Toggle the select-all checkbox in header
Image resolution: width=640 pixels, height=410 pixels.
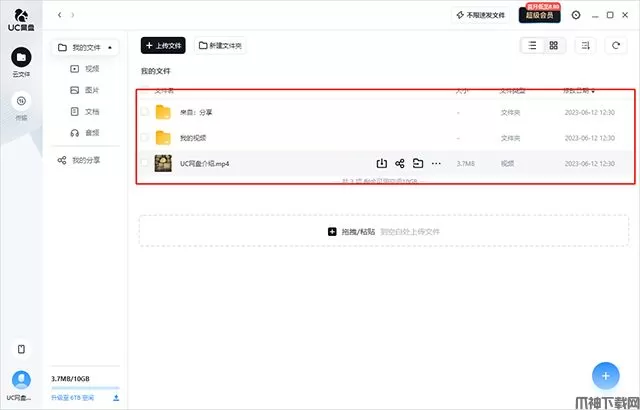pos(144,89)
